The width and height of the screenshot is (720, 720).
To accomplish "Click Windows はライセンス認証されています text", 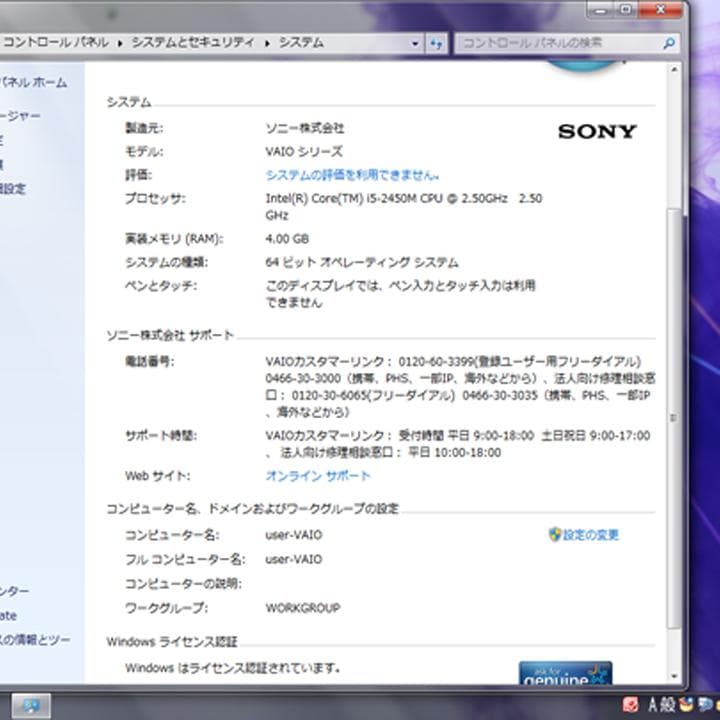I will 233,668.
